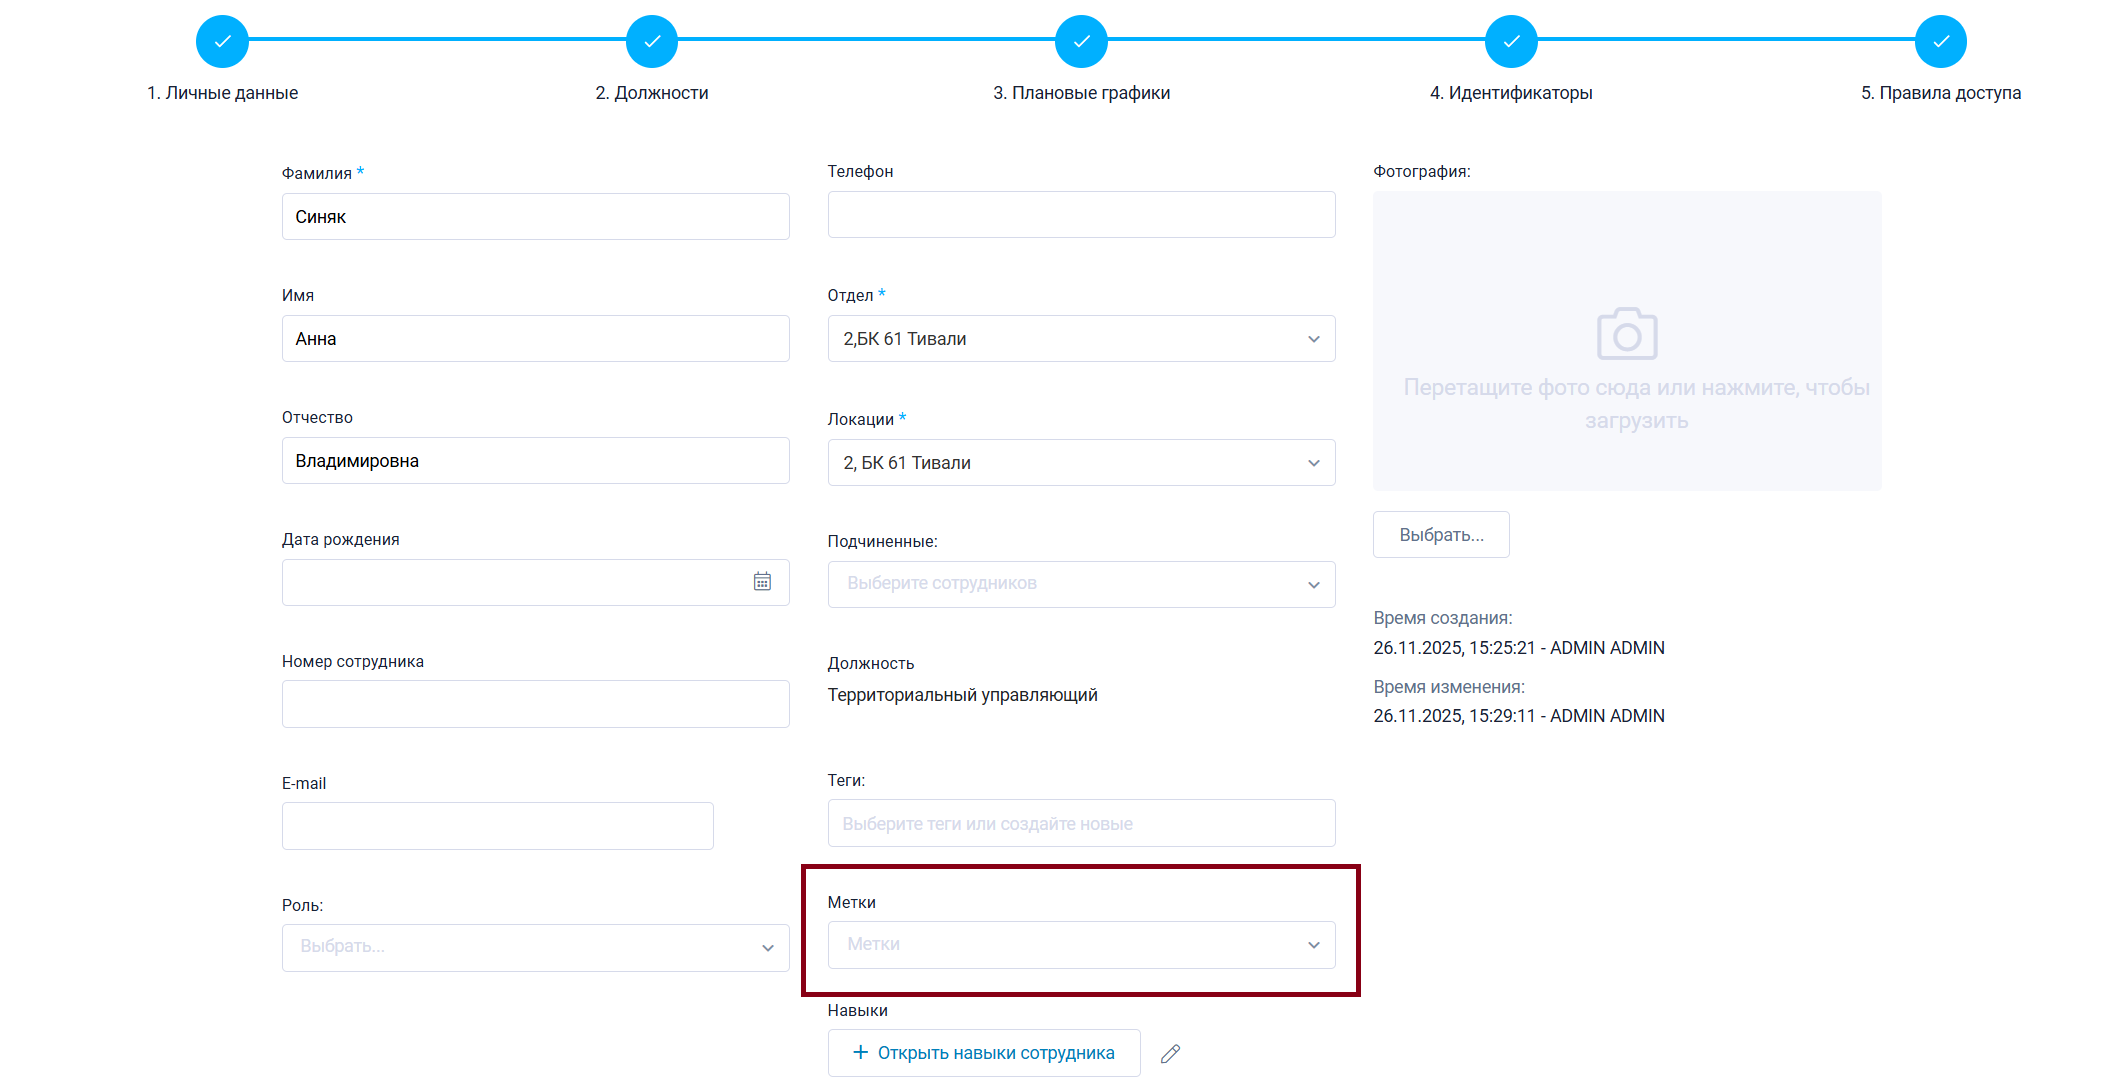The image size is (2118, 1084).
Task: Focus the Теги input field
Action: tap(1081, 824)
